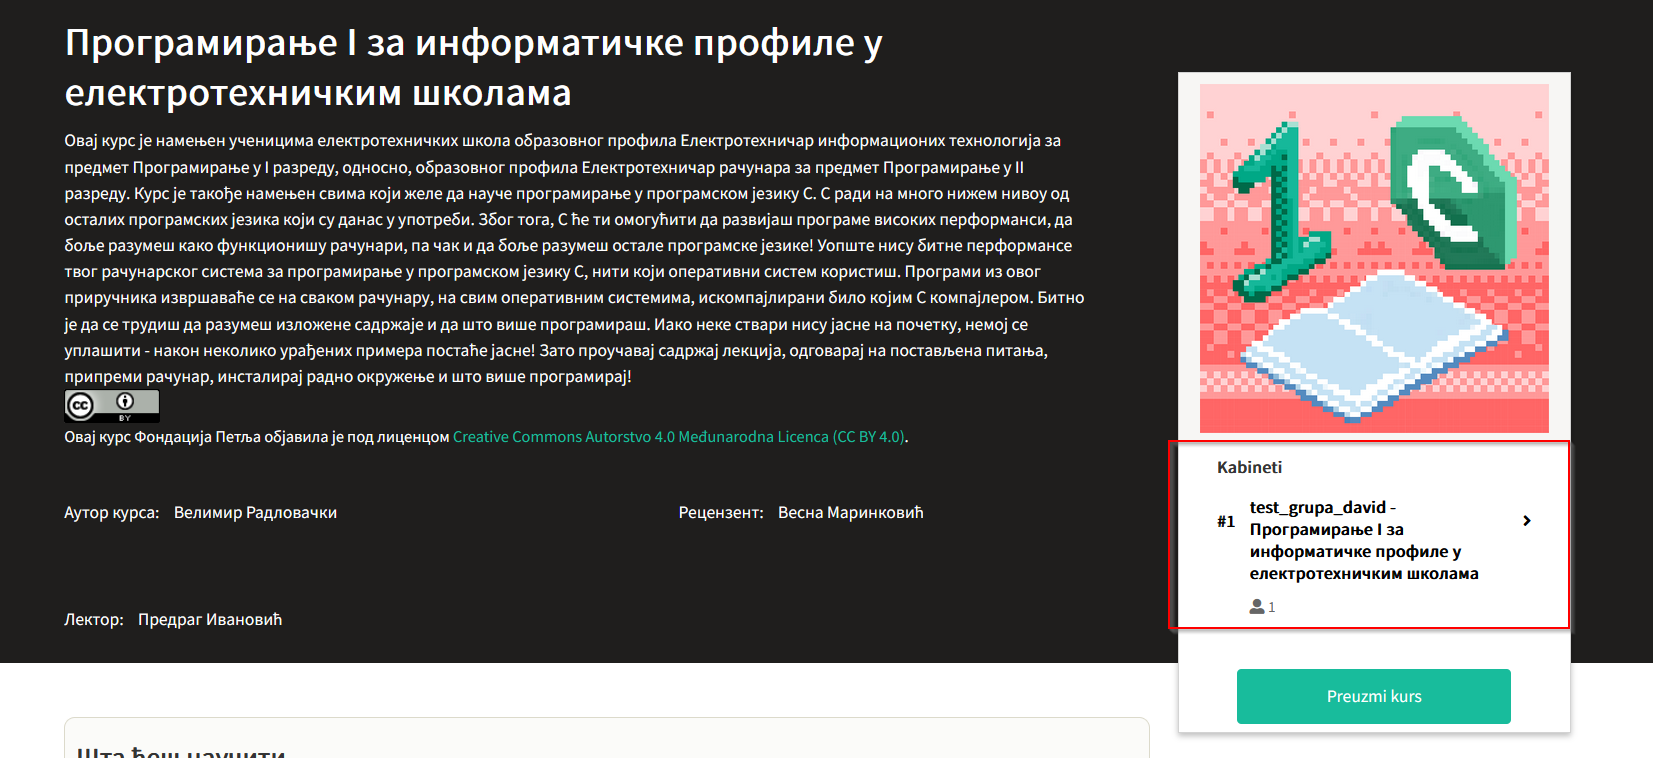Click the member count number in Kabineti
The width and height of the screenshot is (1653, 758).
click(1272, 607)
